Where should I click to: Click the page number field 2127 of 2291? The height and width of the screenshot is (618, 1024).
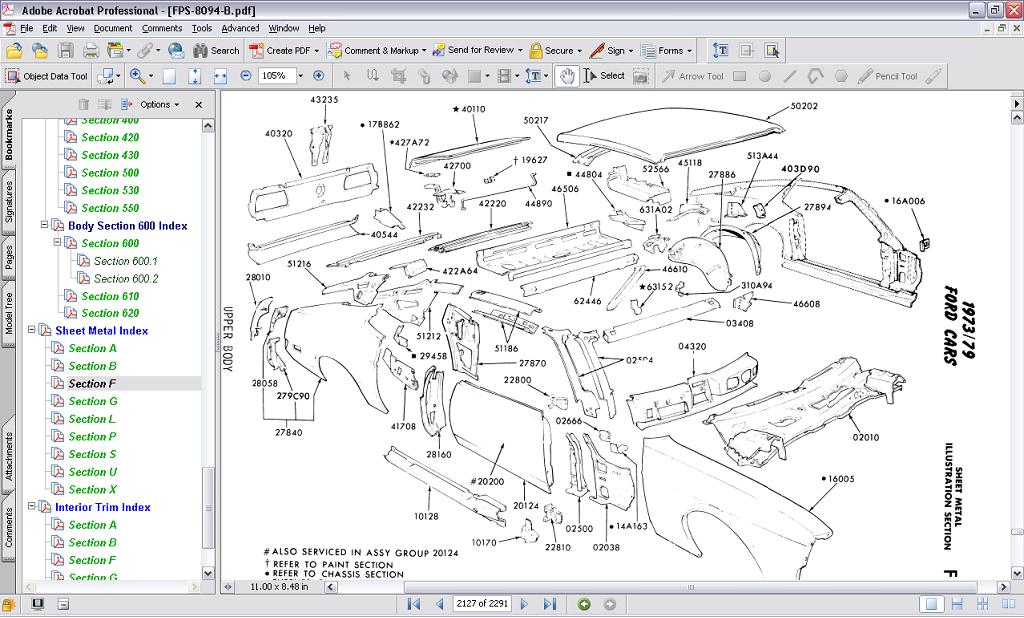482,604
